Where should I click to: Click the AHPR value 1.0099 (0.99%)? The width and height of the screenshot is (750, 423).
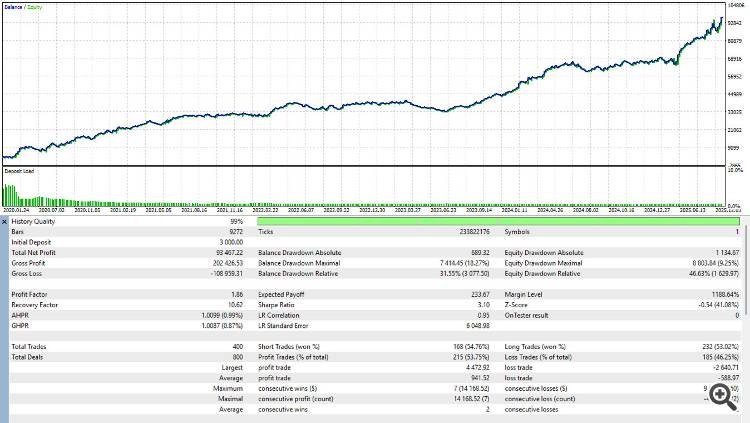click(222, 315)
